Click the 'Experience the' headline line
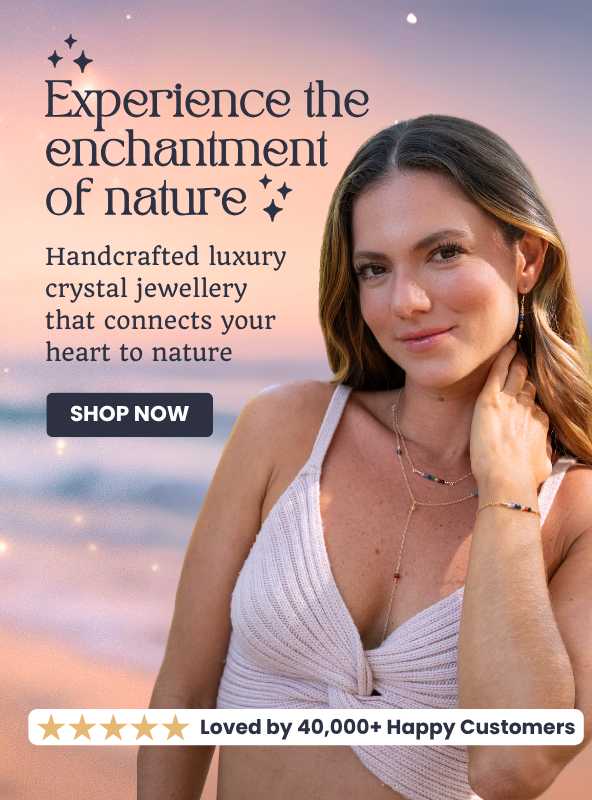 click(x=207, y=102)
